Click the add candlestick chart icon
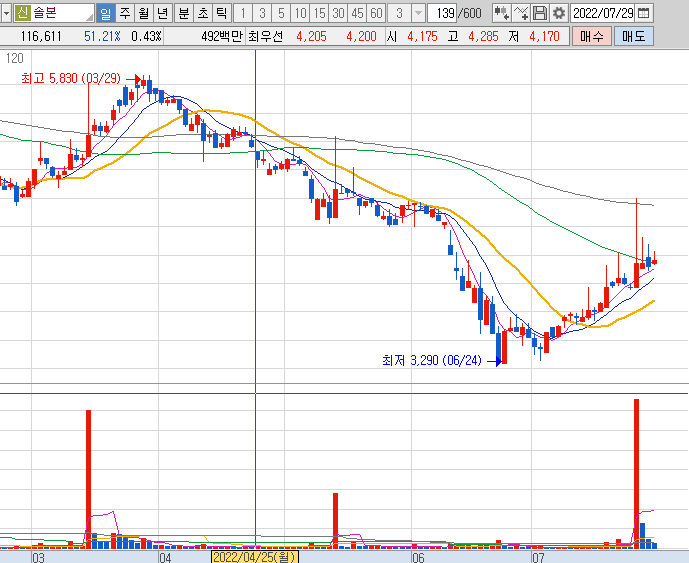689x563 pixels. 501,13
